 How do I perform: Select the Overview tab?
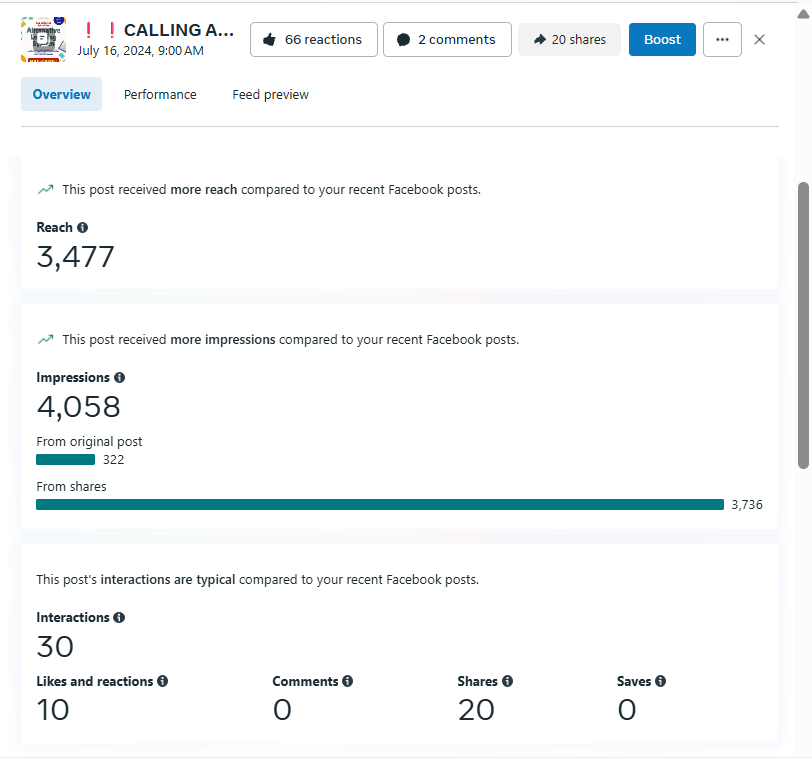(61, 95)
